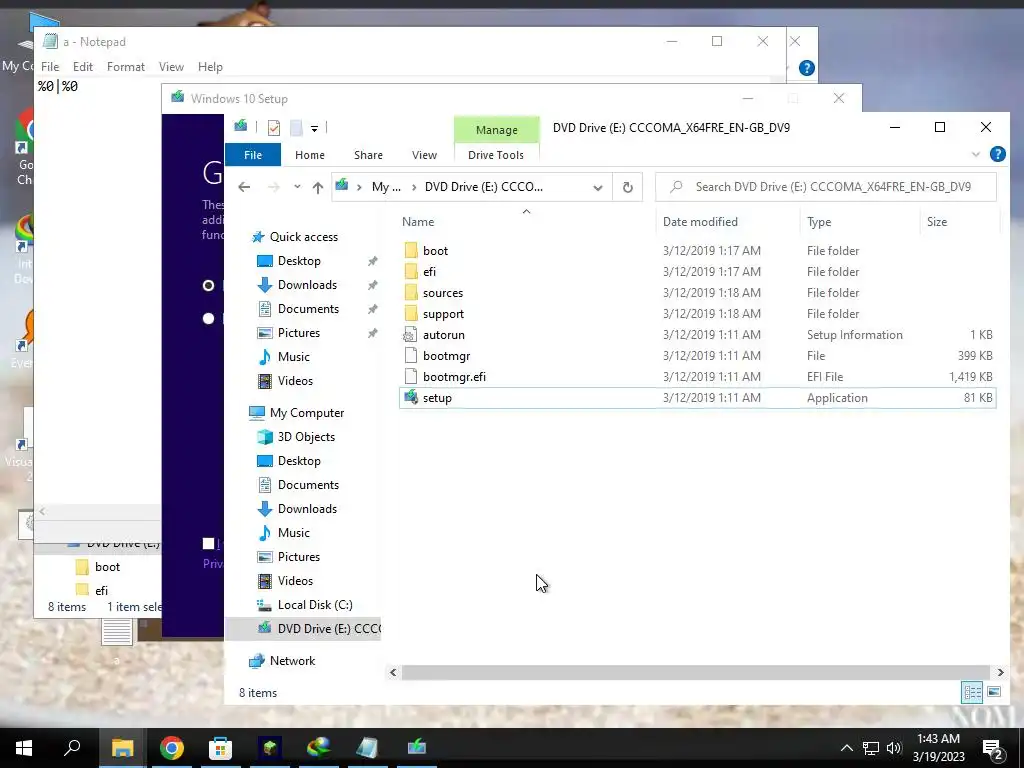The image size is (1024, 768).
Task: Sort by the Size column header
Action: (x=959, y=221)
